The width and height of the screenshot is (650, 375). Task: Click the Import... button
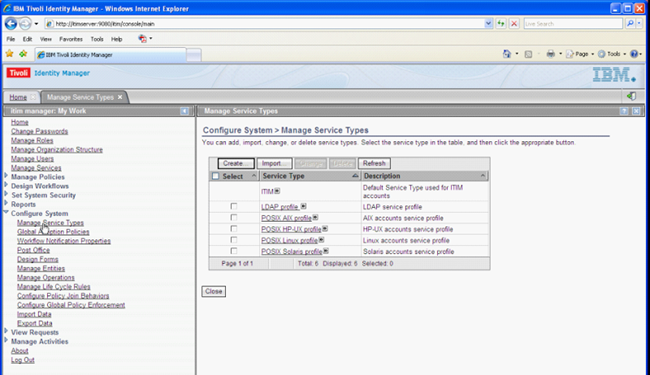point(274,163)
